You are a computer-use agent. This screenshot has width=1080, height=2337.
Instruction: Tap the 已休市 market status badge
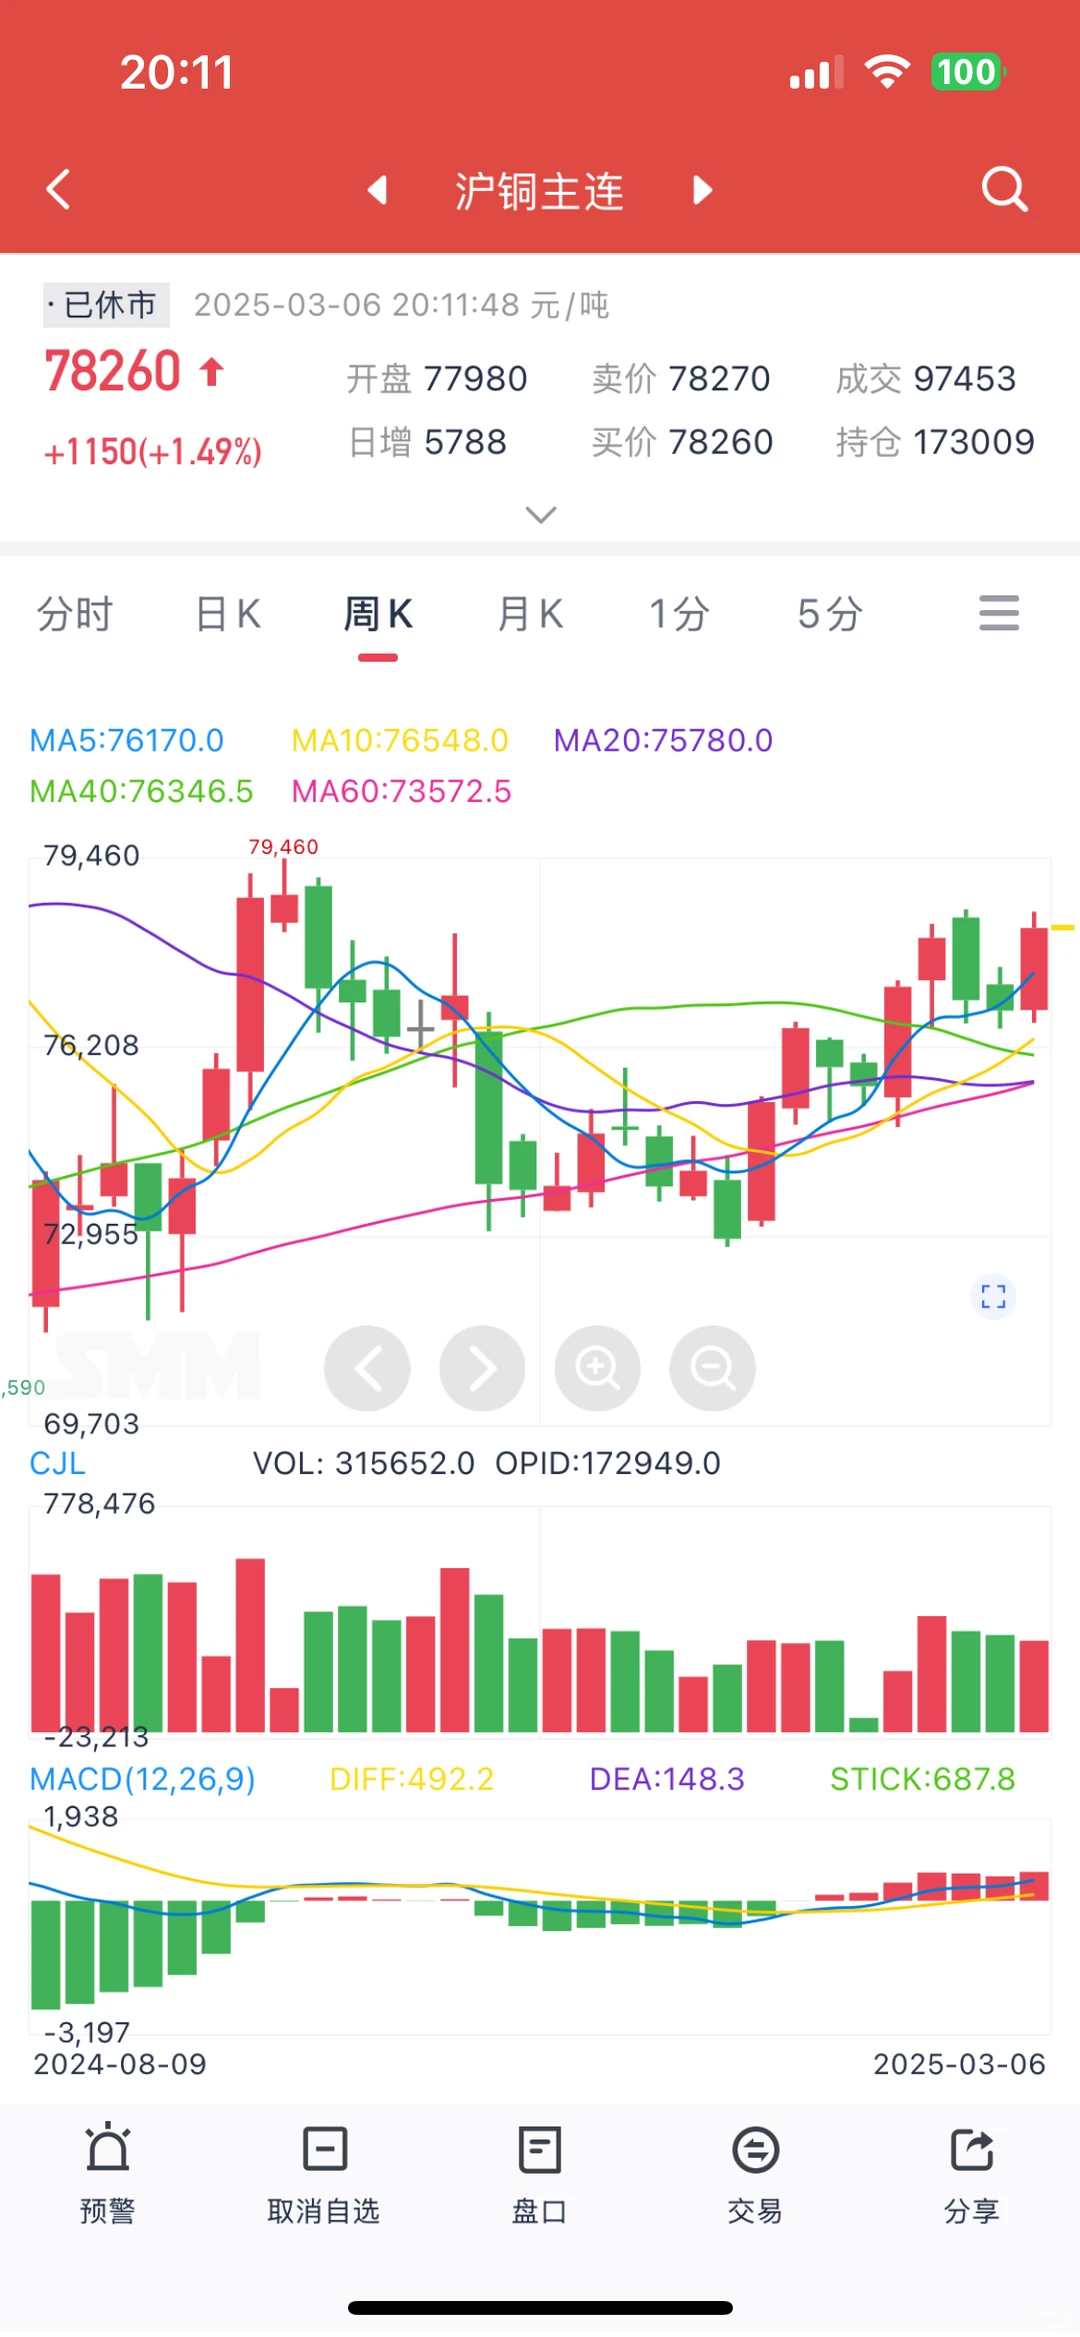pyautogui.click(x=106, y=304)
